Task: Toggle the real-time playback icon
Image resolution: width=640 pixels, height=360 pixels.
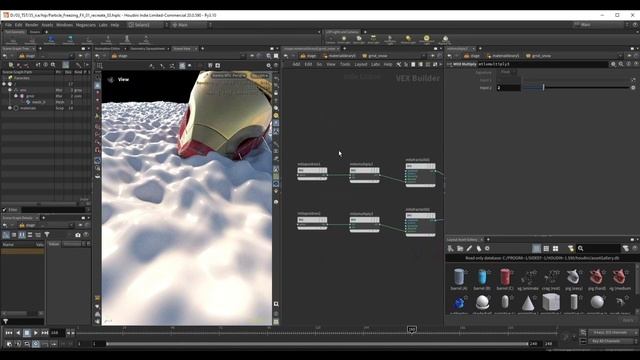Action: point(36,344)
